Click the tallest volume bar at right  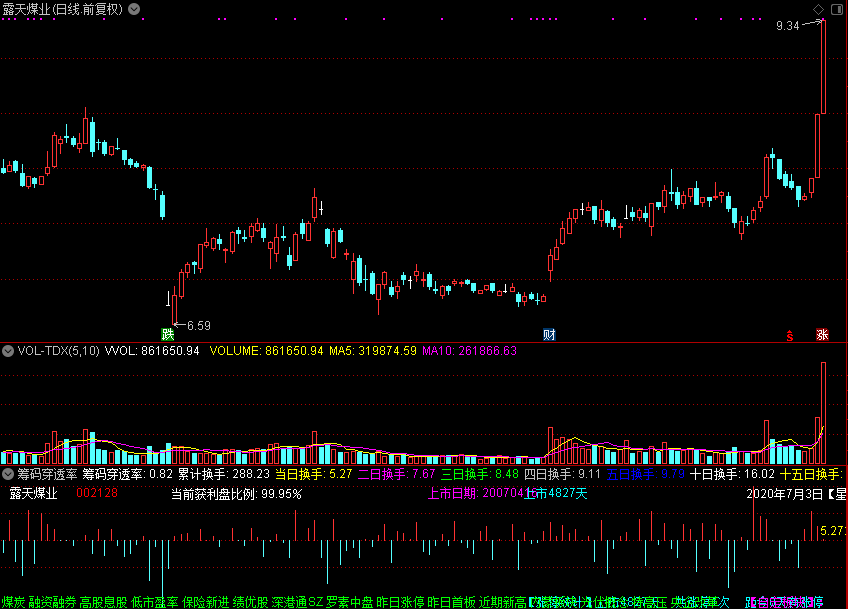(x=823, y=413)
